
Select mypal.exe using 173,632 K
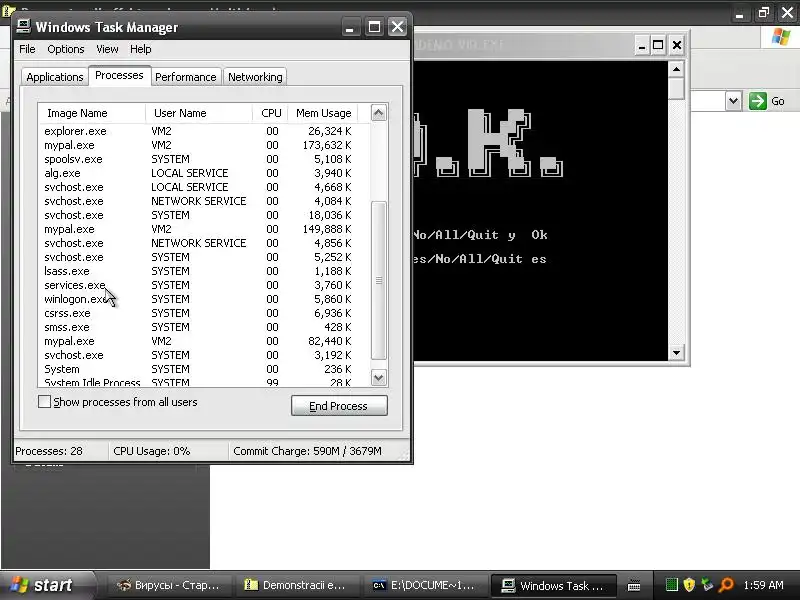(x=198, y=145)
